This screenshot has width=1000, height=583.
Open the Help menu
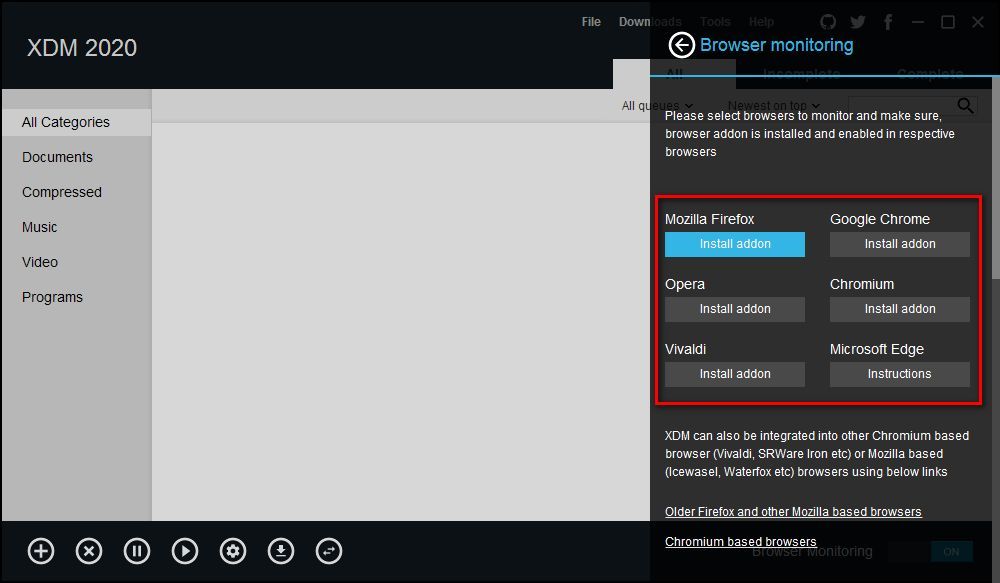[x=761, y=22]
